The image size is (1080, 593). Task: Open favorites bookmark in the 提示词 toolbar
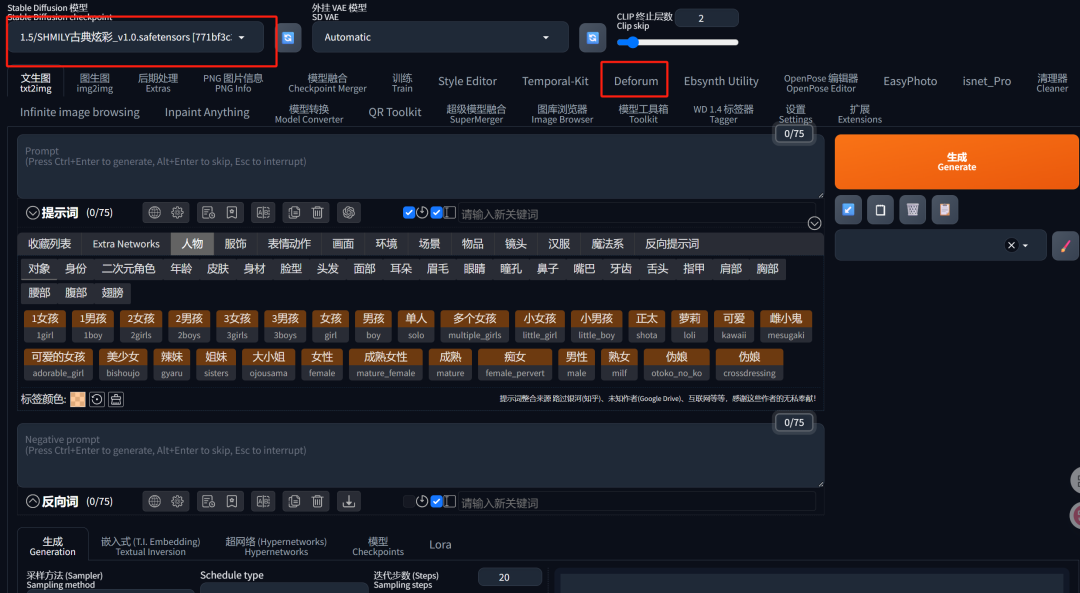tap(232, 213)
